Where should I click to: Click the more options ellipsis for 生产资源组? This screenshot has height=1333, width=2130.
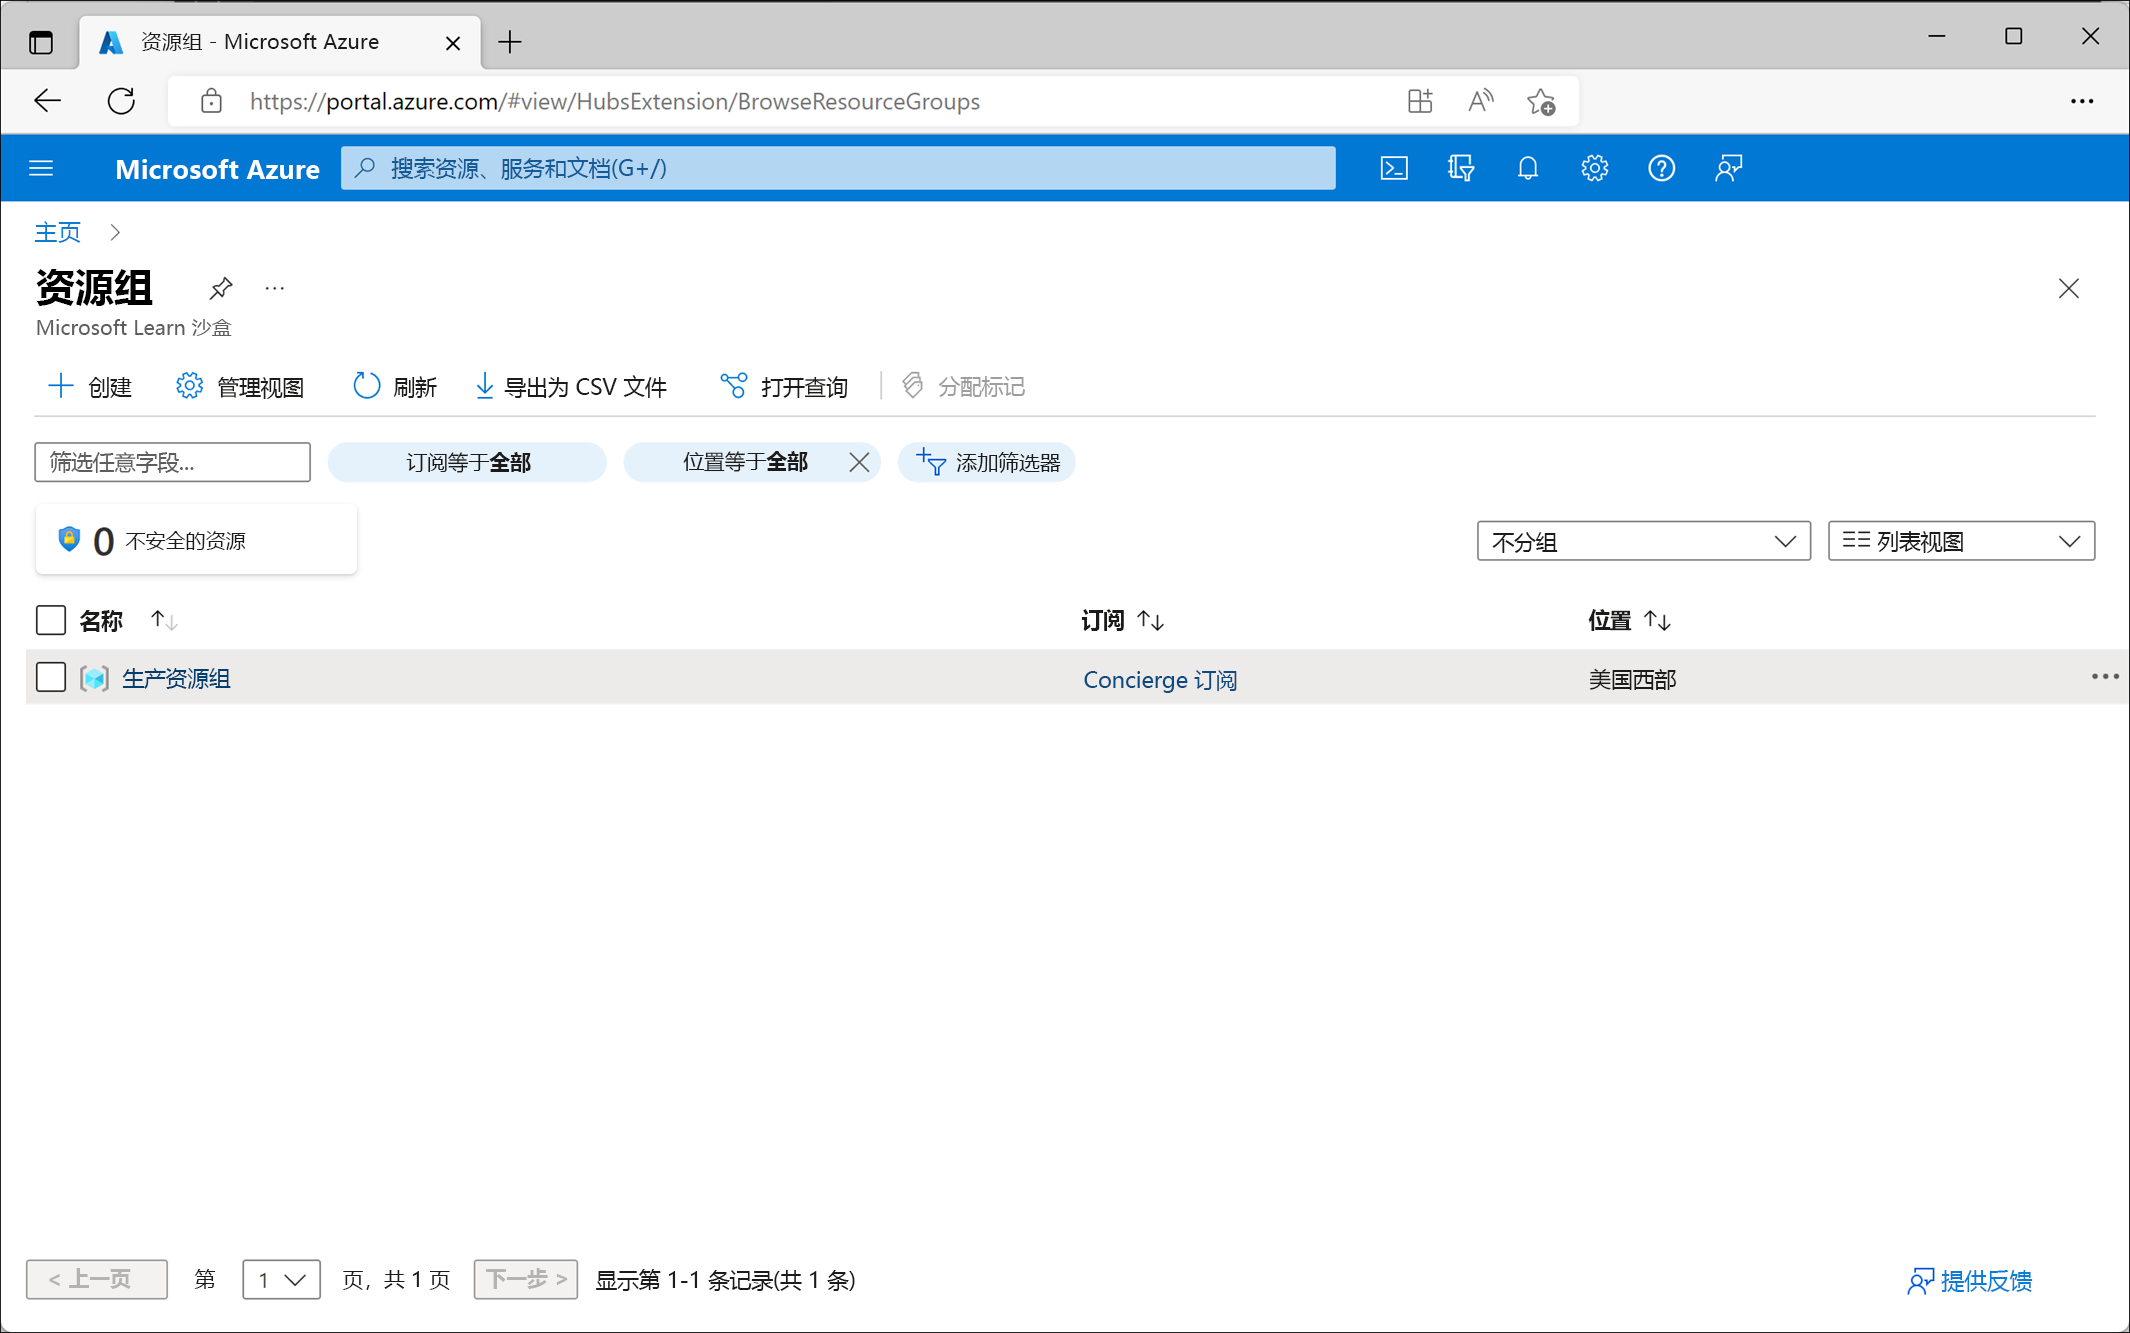2104,677
